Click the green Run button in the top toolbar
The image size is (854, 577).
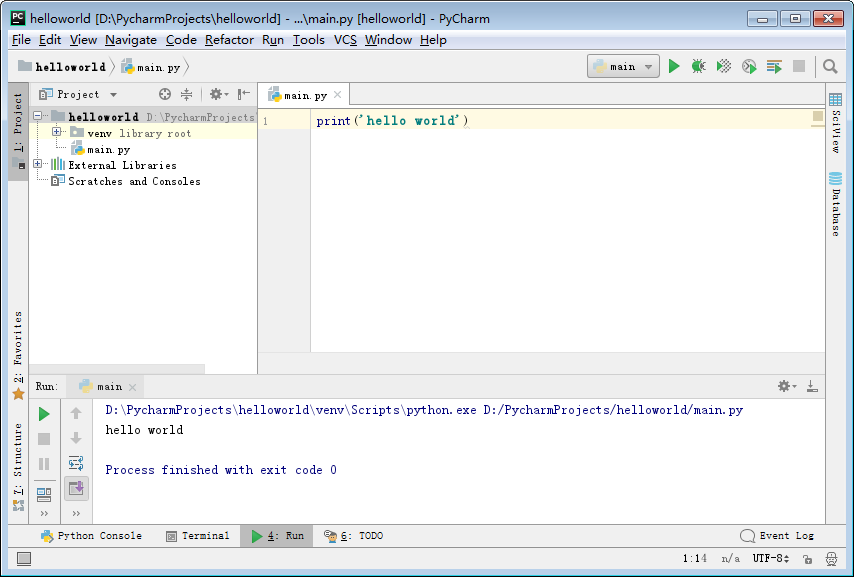click(674, 66)
